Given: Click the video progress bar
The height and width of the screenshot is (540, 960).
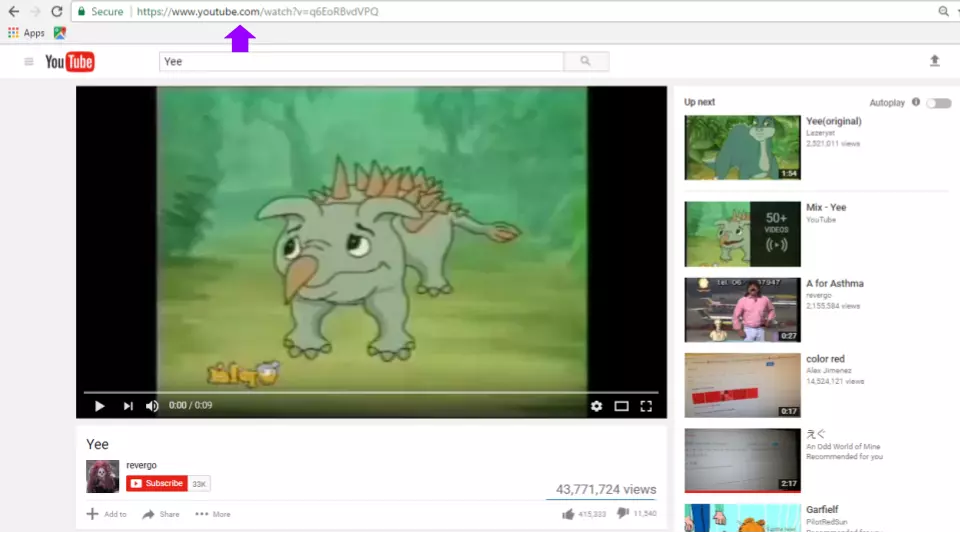Looking at the screenshot, I should [x=371, y=392].
